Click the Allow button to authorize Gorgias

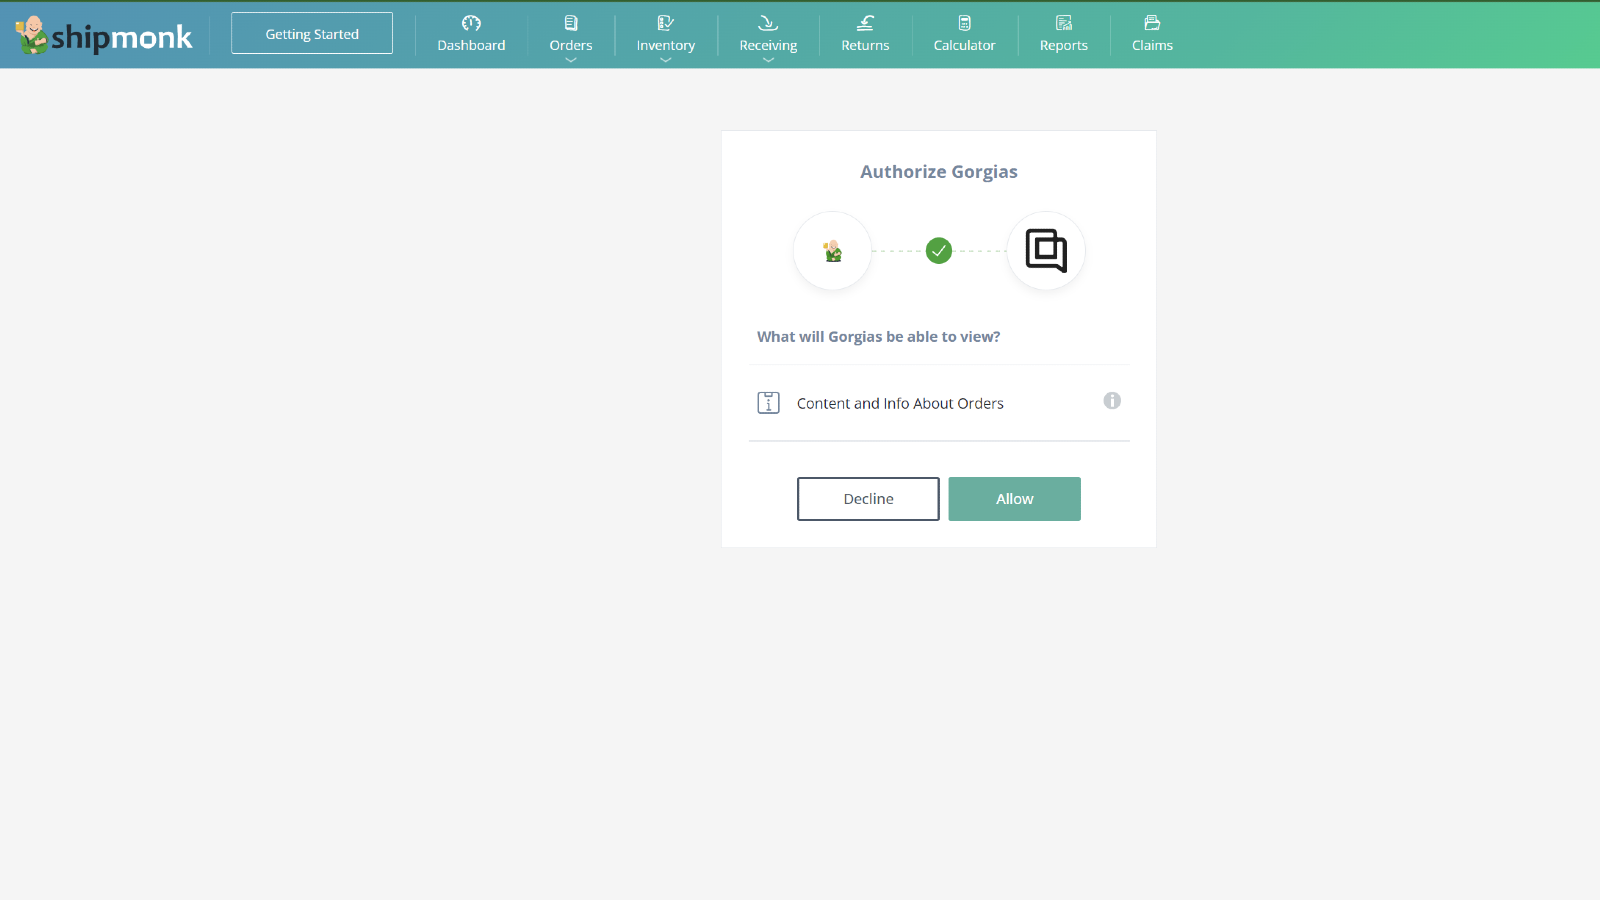pos(1014,498)
